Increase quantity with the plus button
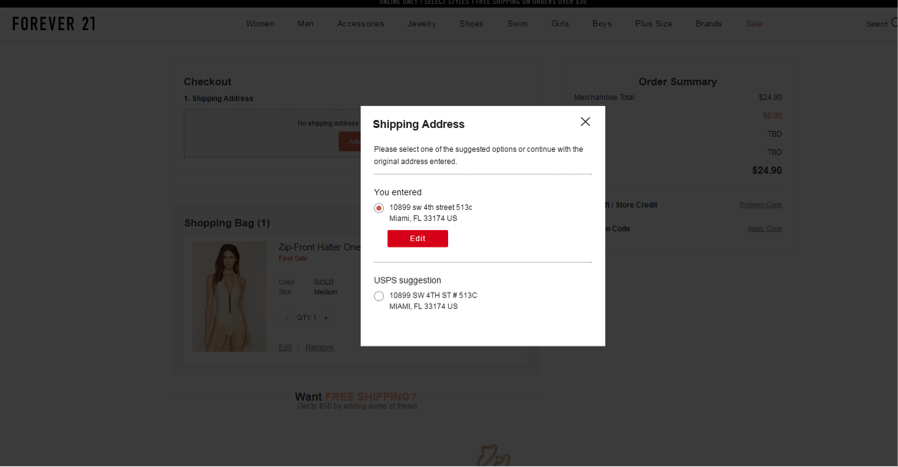The width and height of the screenshot is (898, 467). [x=326, y=318]
